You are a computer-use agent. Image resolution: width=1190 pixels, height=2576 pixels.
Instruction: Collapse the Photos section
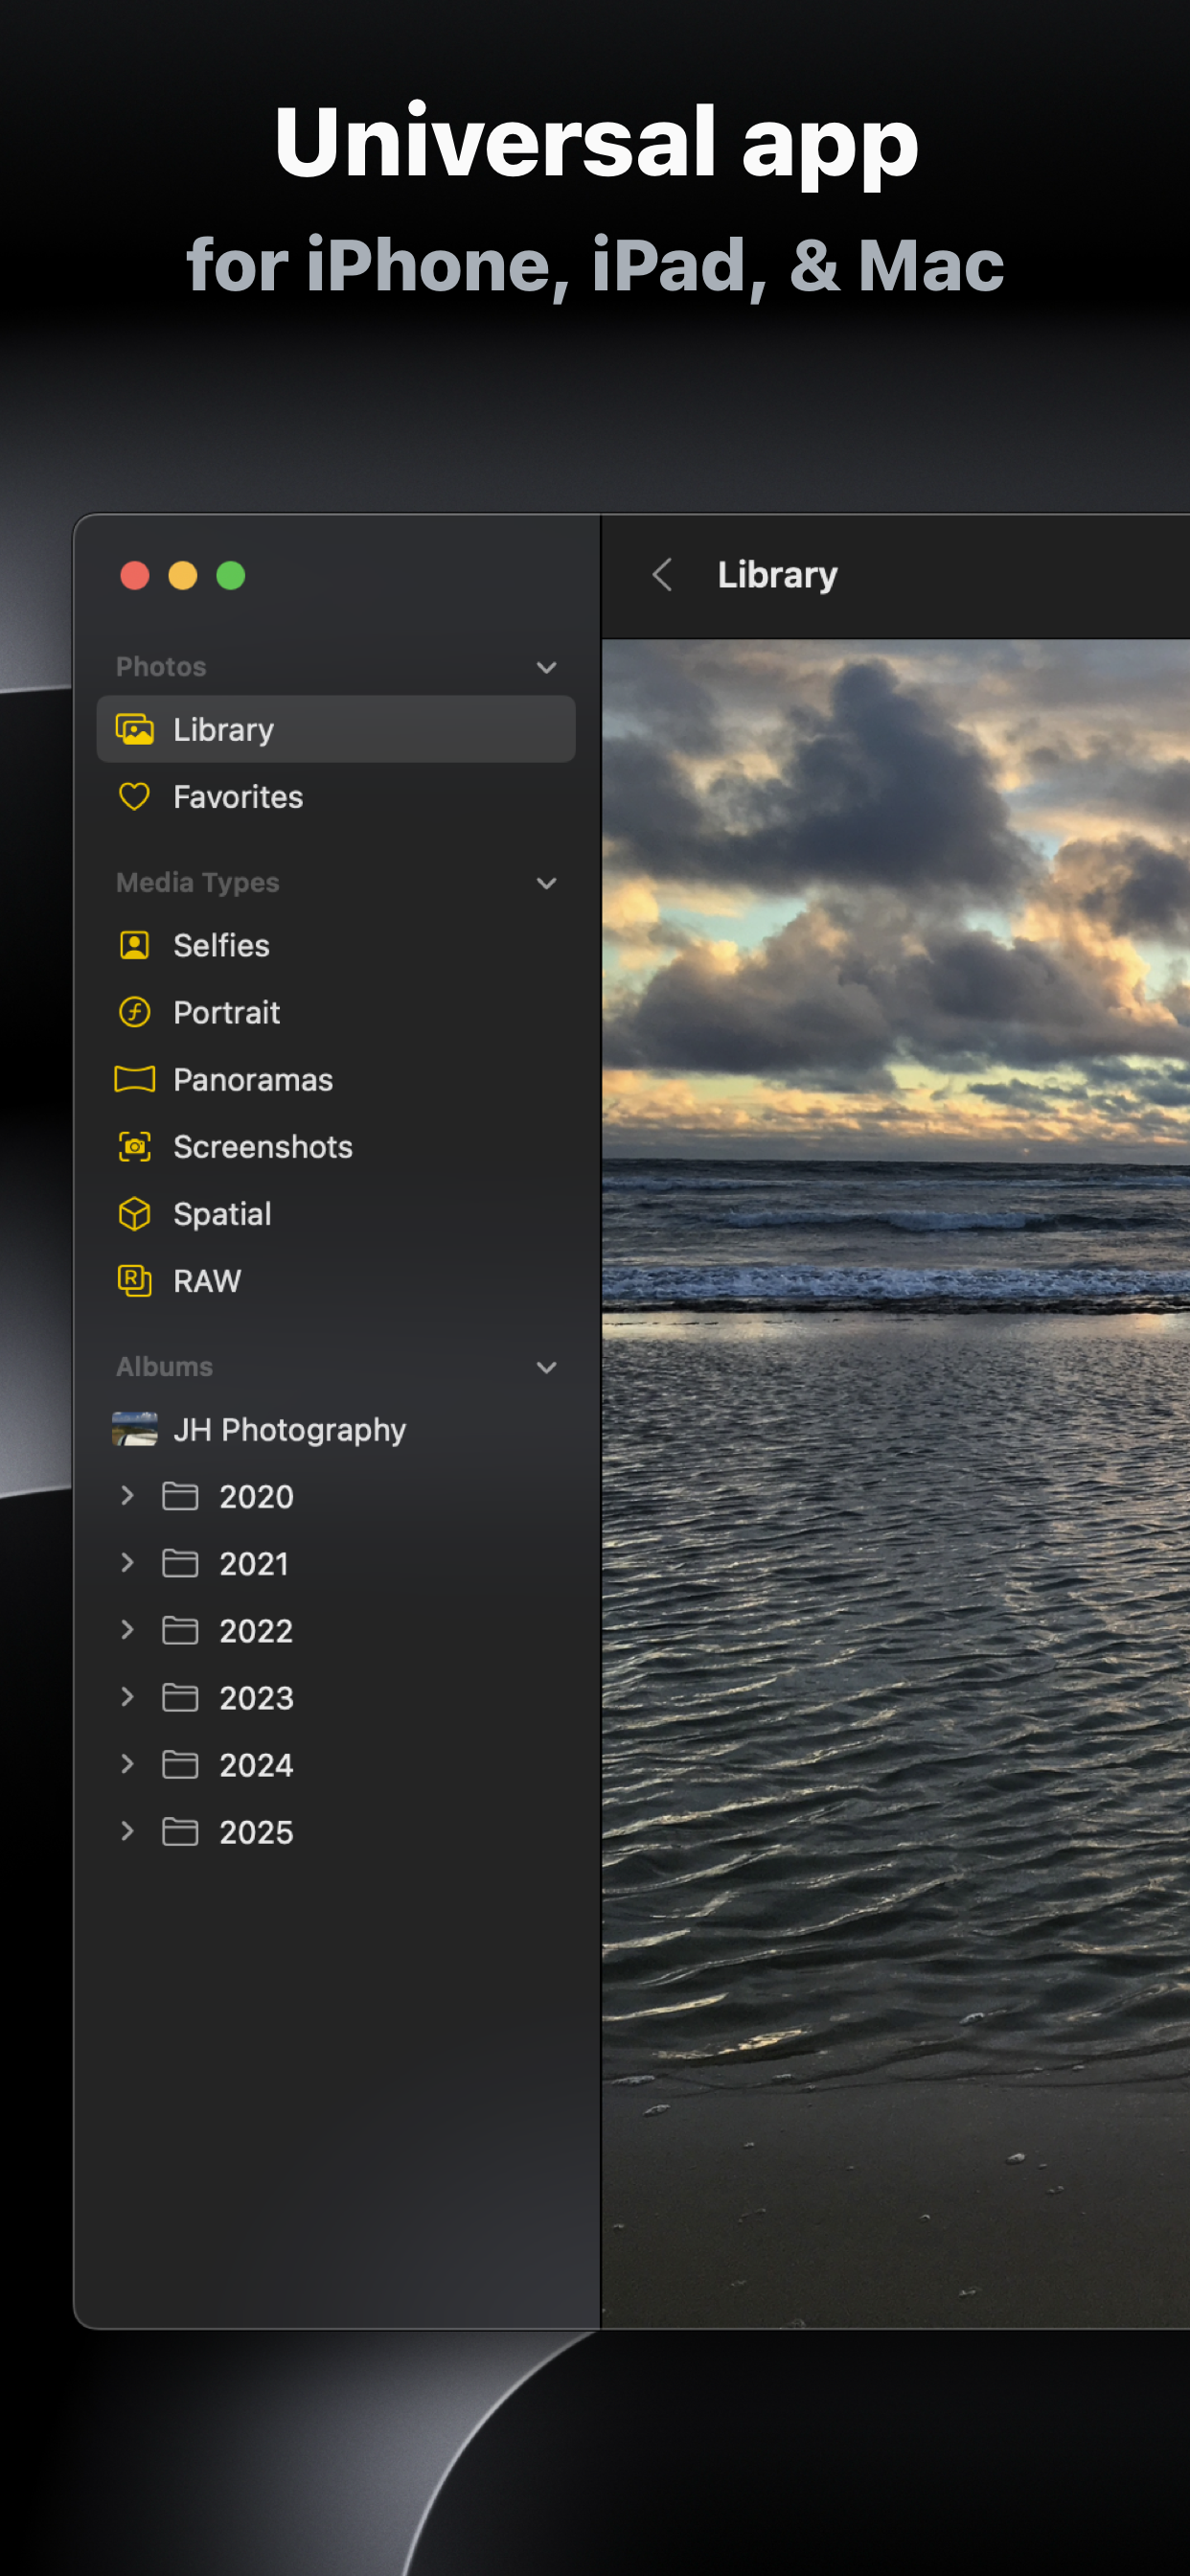pos(546,667)
